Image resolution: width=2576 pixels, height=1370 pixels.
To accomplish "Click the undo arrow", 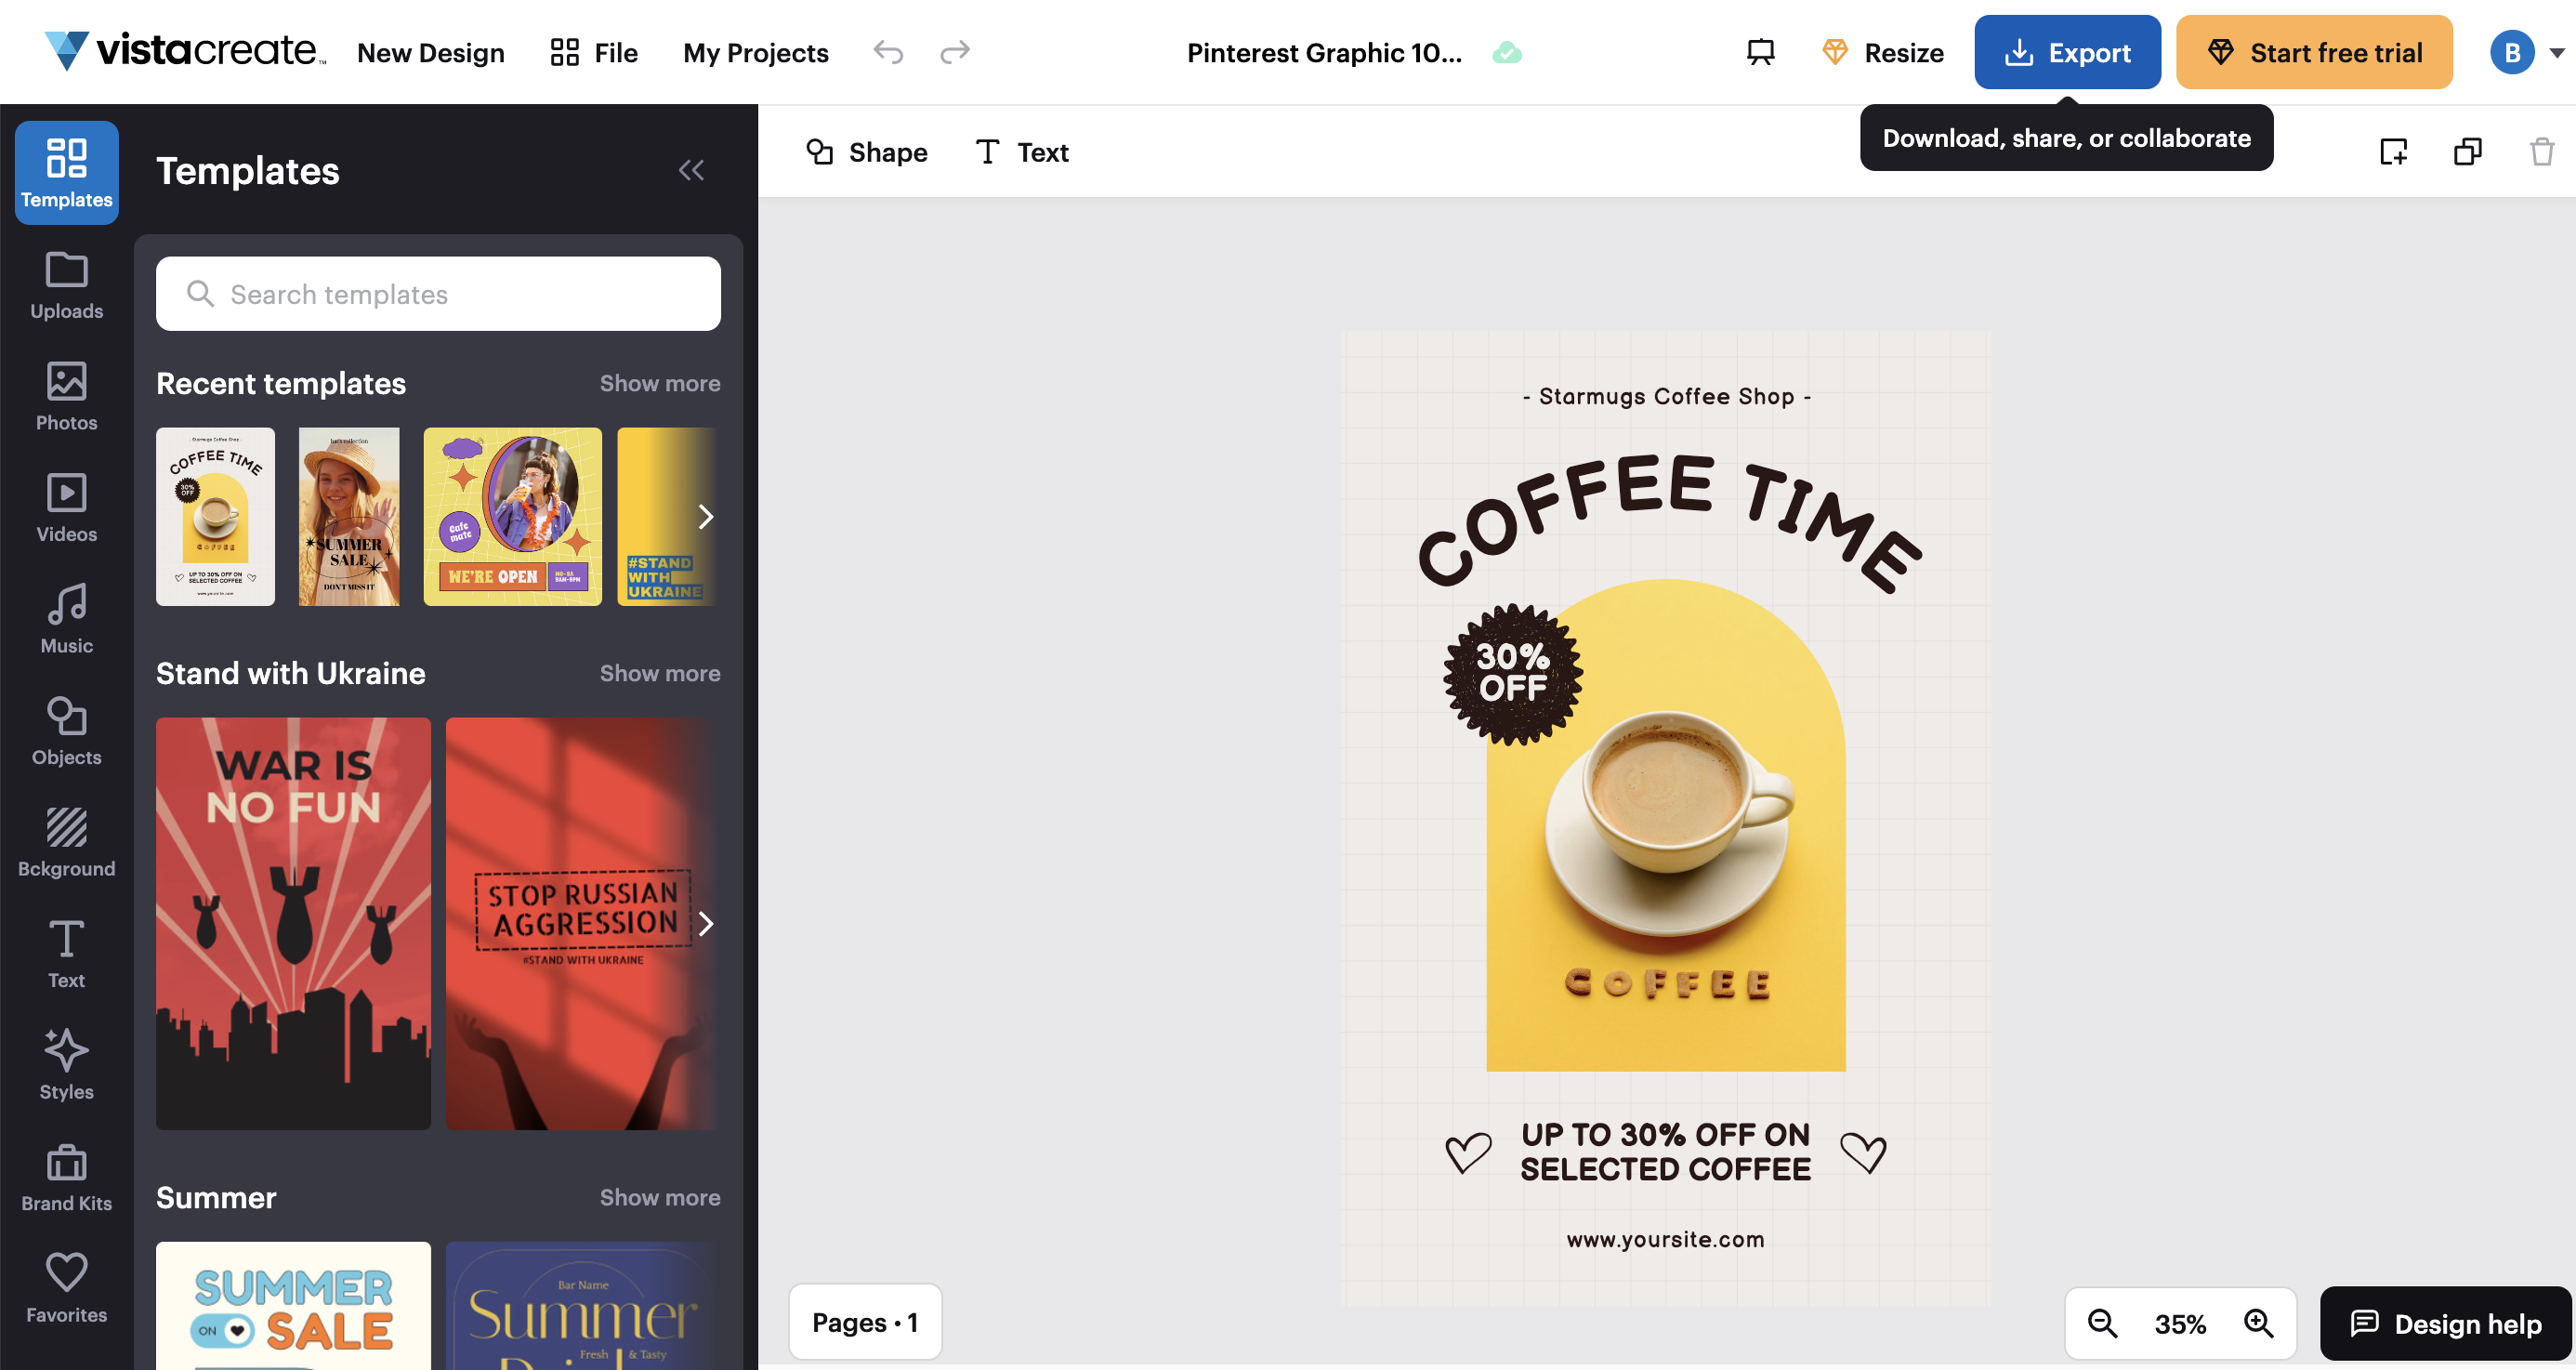I will pyautogui.click(x=888, y=52).
